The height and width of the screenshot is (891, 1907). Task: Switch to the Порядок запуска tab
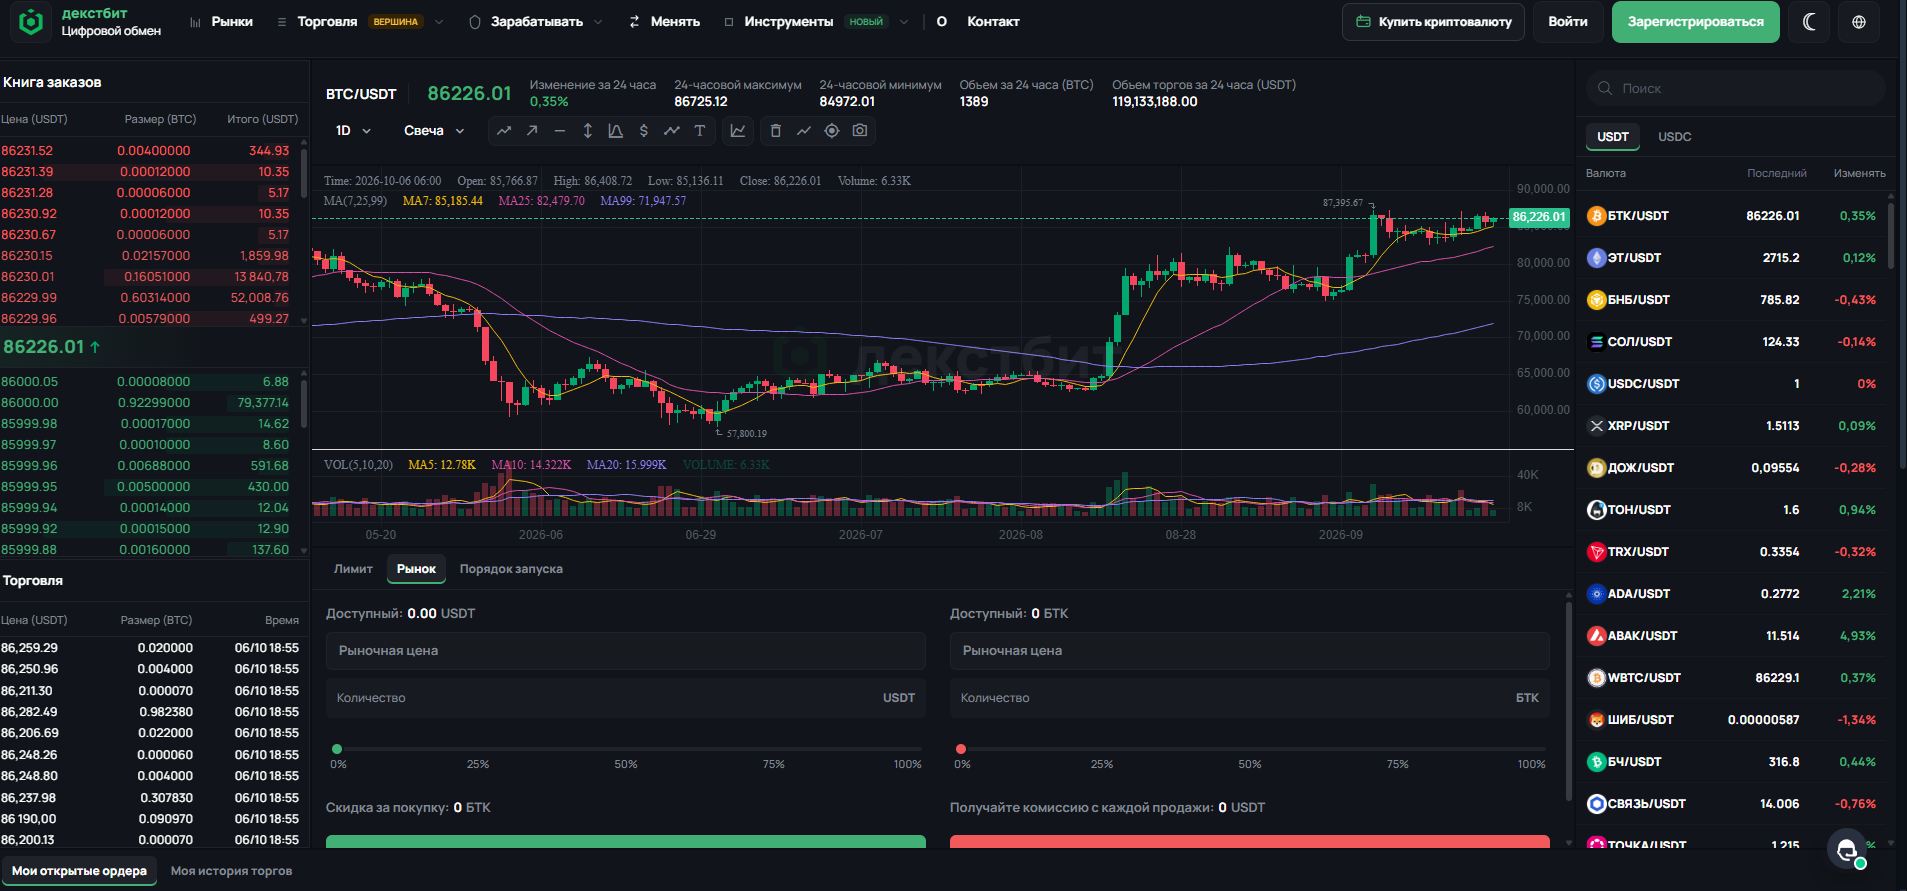(511, 569)
